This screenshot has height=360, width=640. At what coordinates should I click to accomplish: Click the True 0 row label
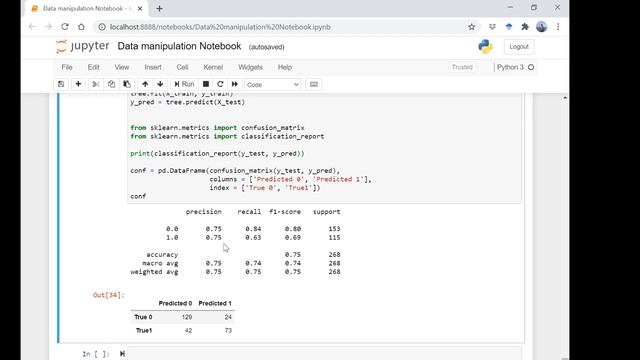(143, 317)
